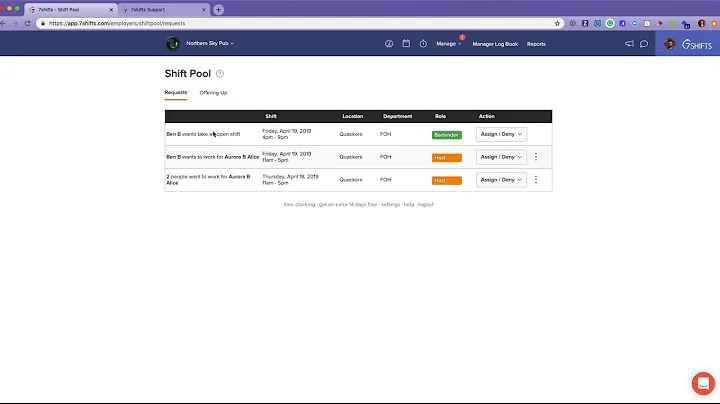The height and width of the screenshot is (404, 720).
Task: Open the announcements megaphone icon
Action: pyautogui.click(x=629, y=44)
